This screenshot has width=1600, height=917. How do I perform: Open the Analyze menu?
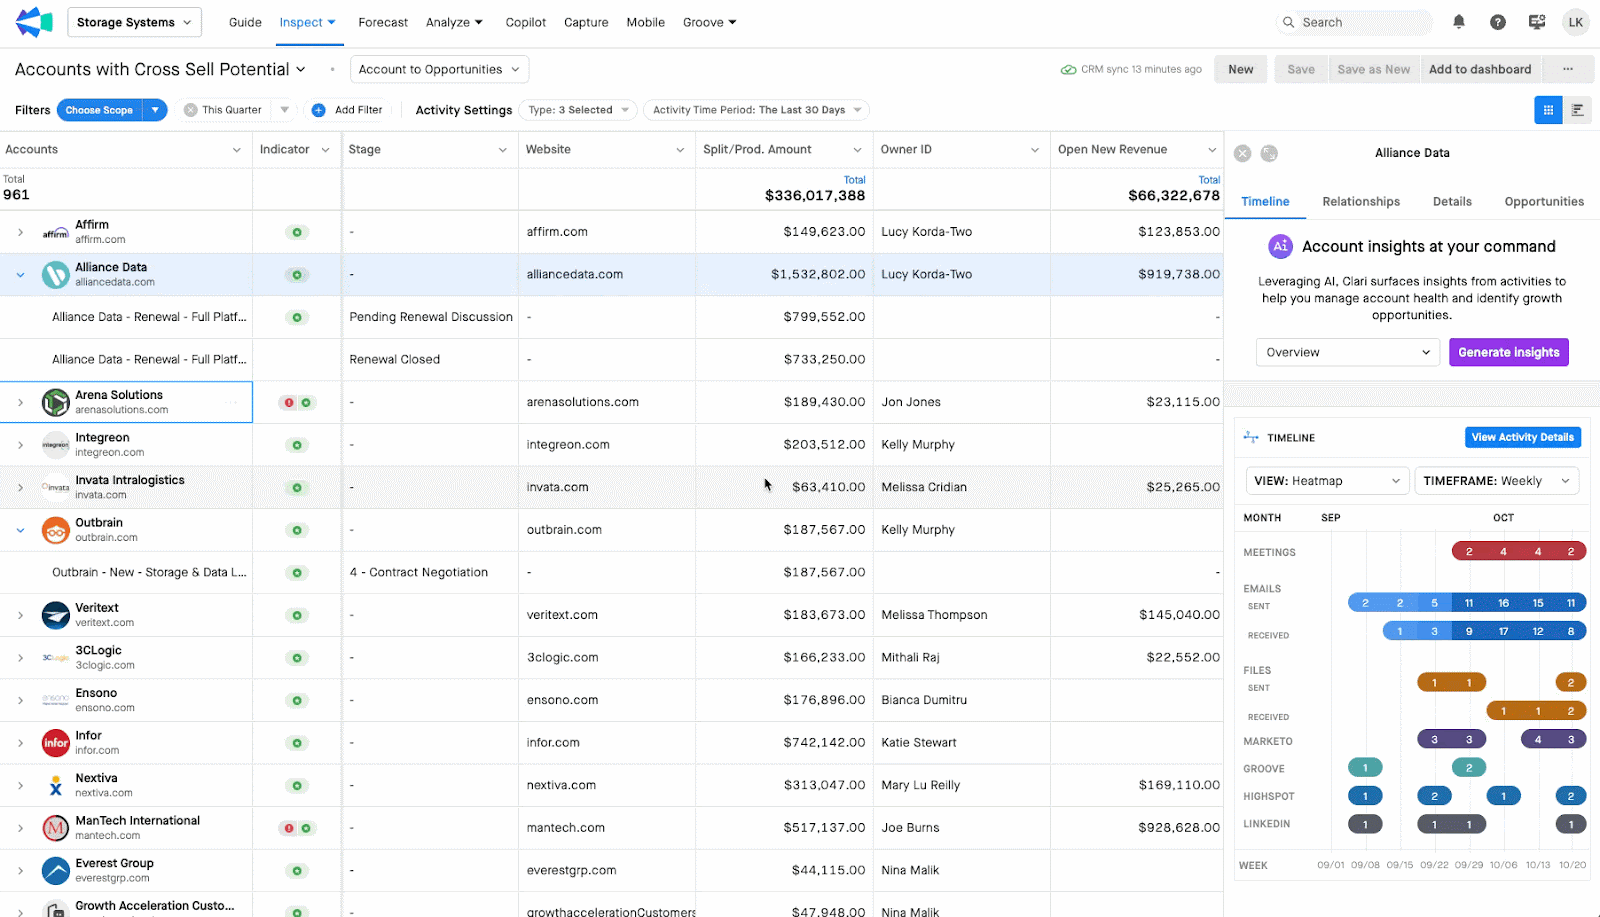[x=454, y=22]
